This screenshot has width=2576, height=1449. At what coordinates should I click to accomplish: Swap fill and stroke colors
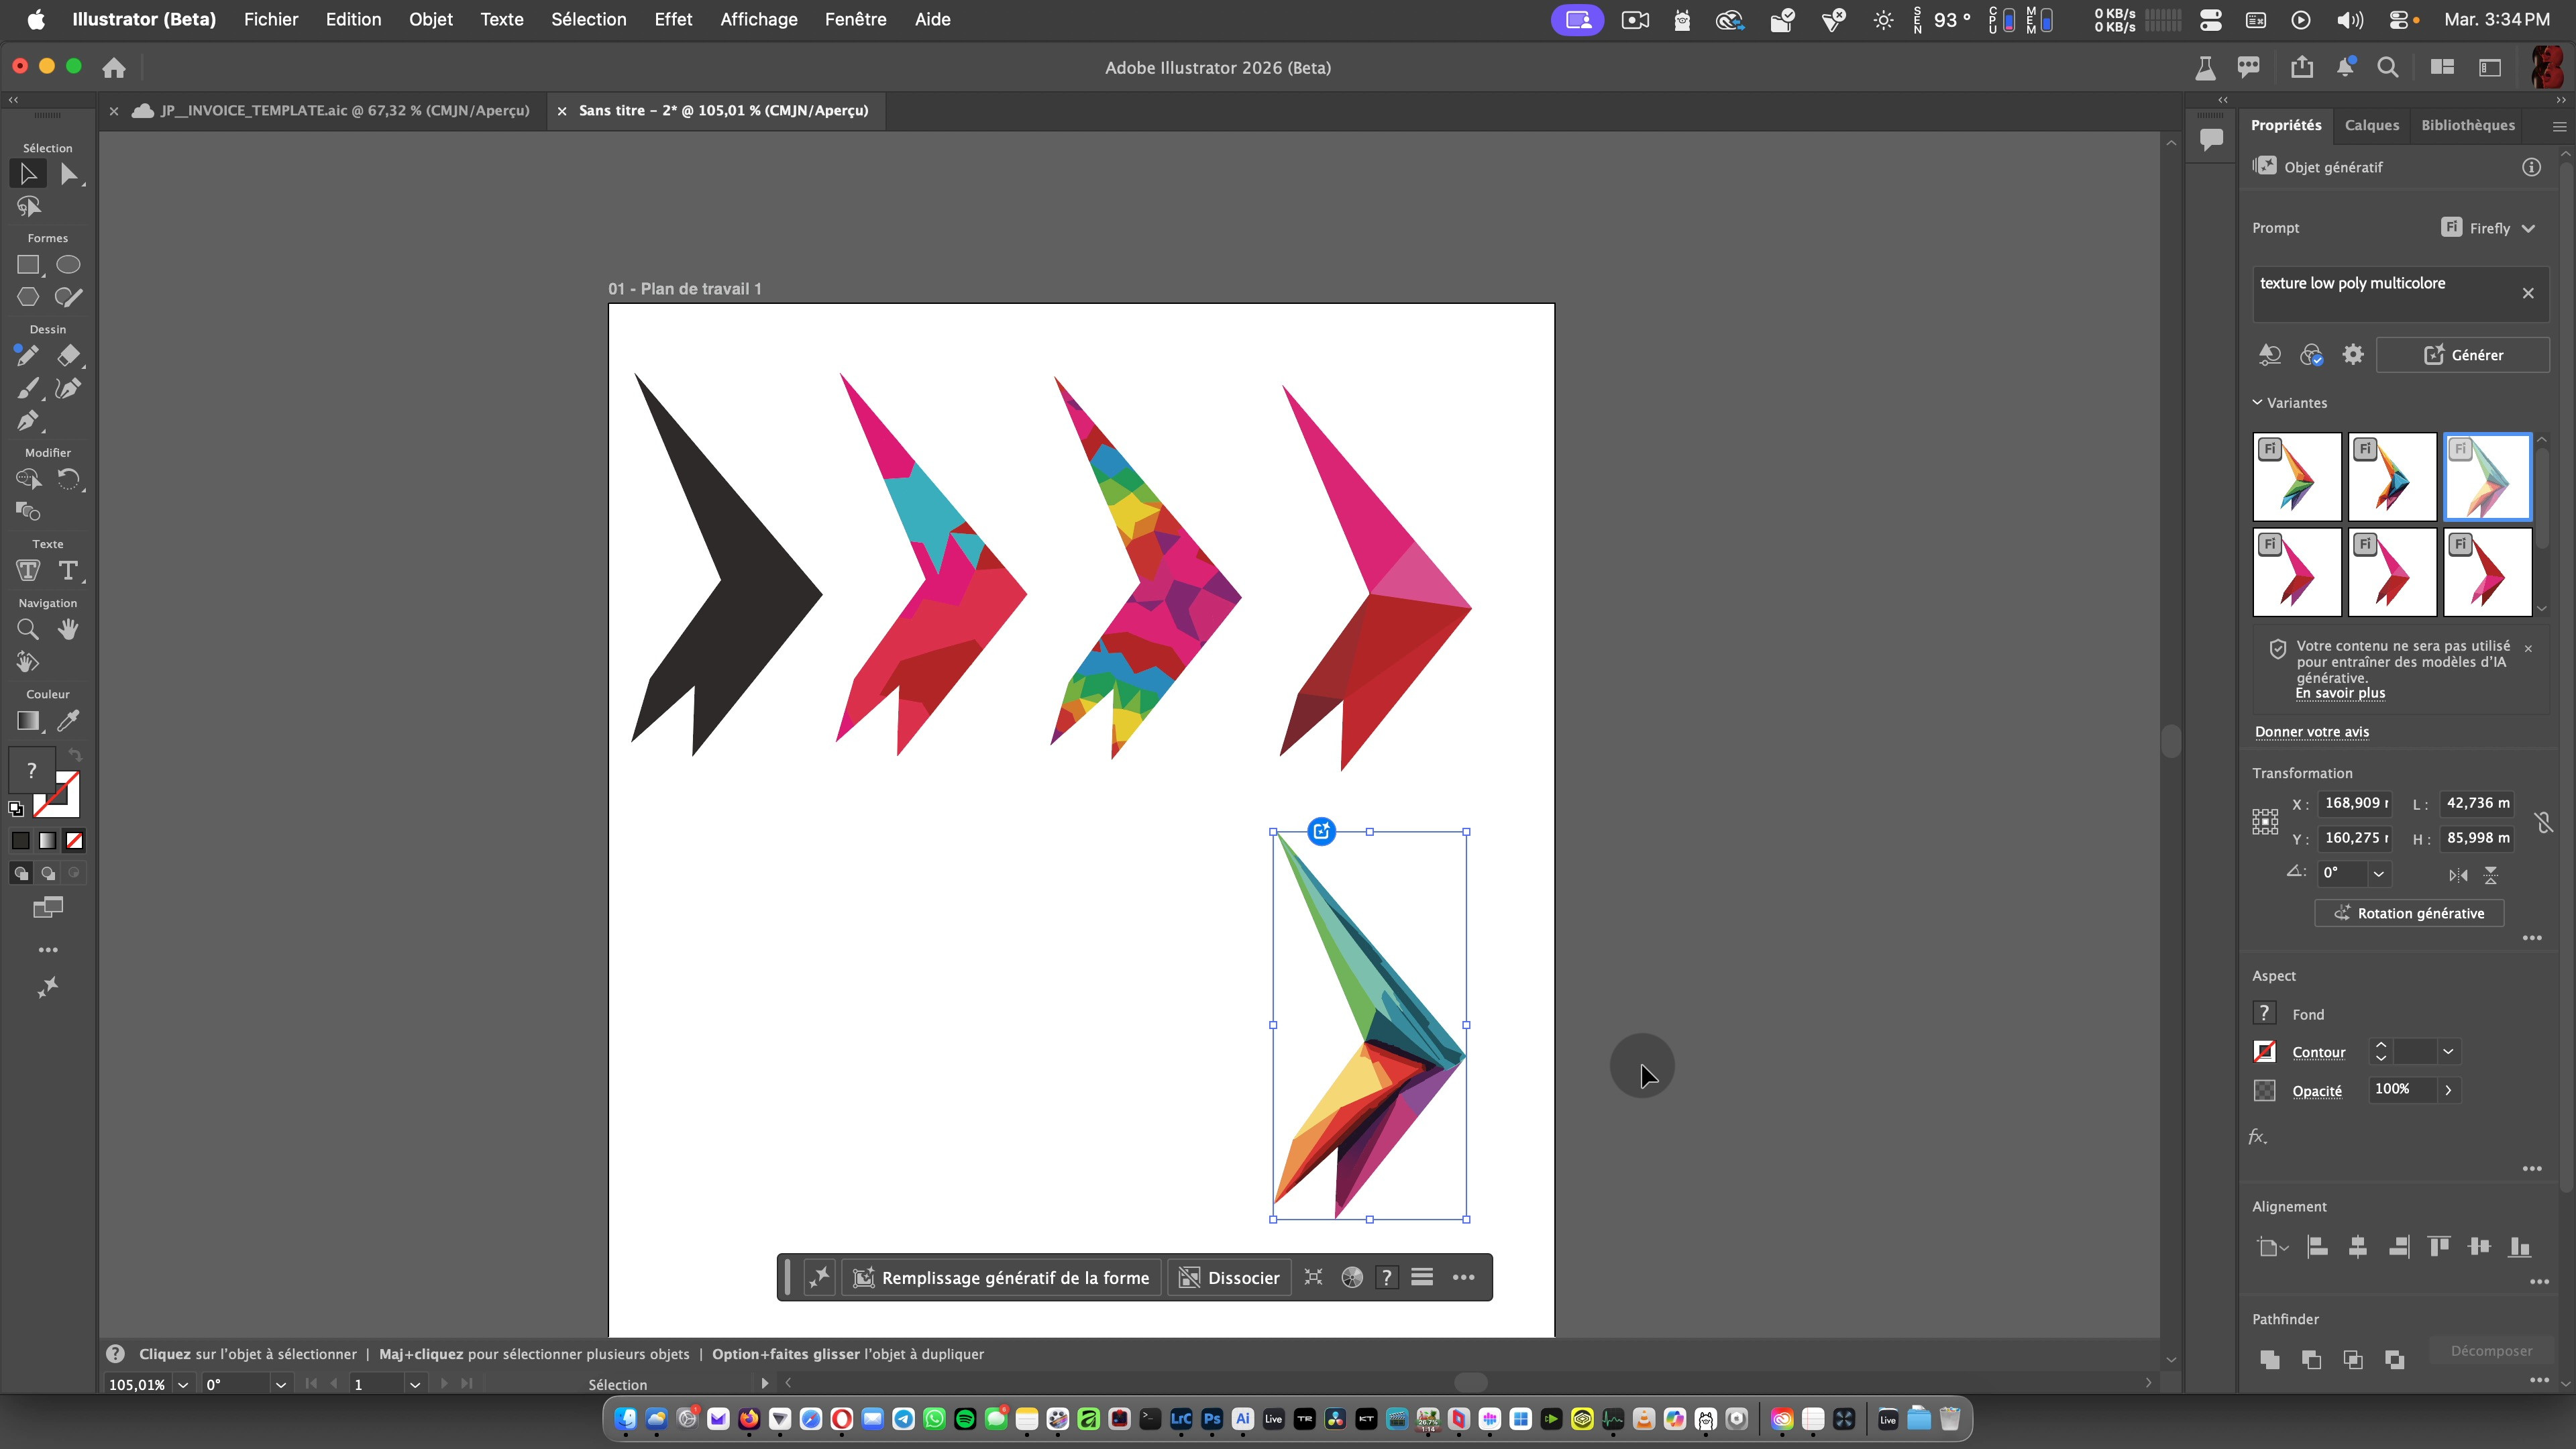click(x=75, y=755)
